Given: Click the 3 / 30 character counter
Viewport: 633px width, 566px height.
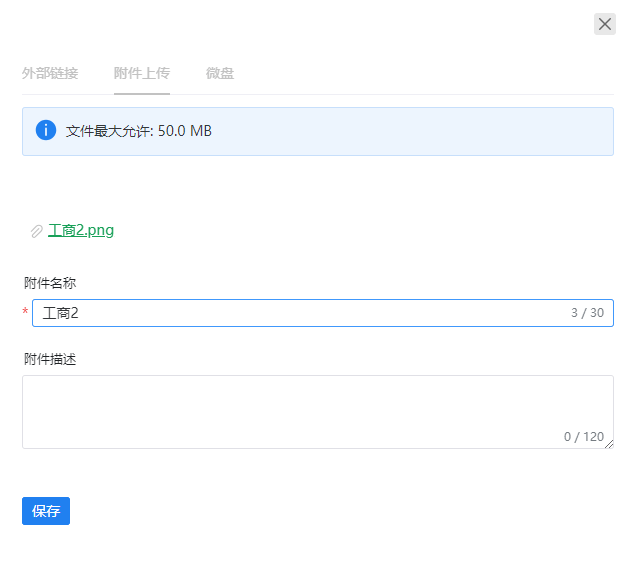Looking at the screenshot, I should point(587,313).
